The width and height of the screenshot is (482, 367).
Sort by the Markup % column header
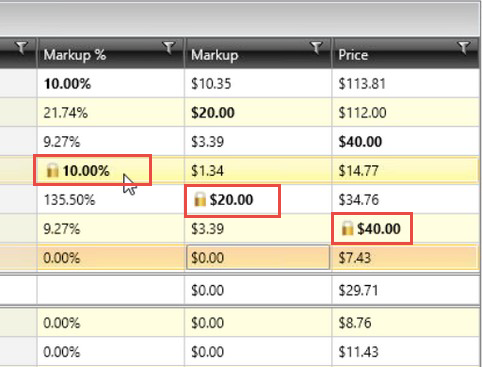tap(75, 55)
